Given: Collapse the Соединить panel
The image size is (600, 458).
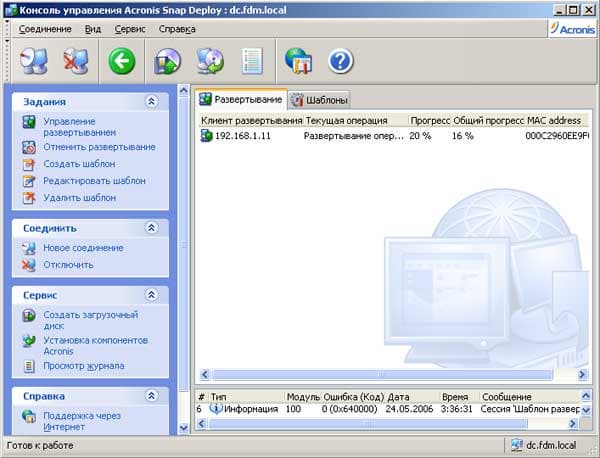Looking at the screenshot, I should point(152,228).
